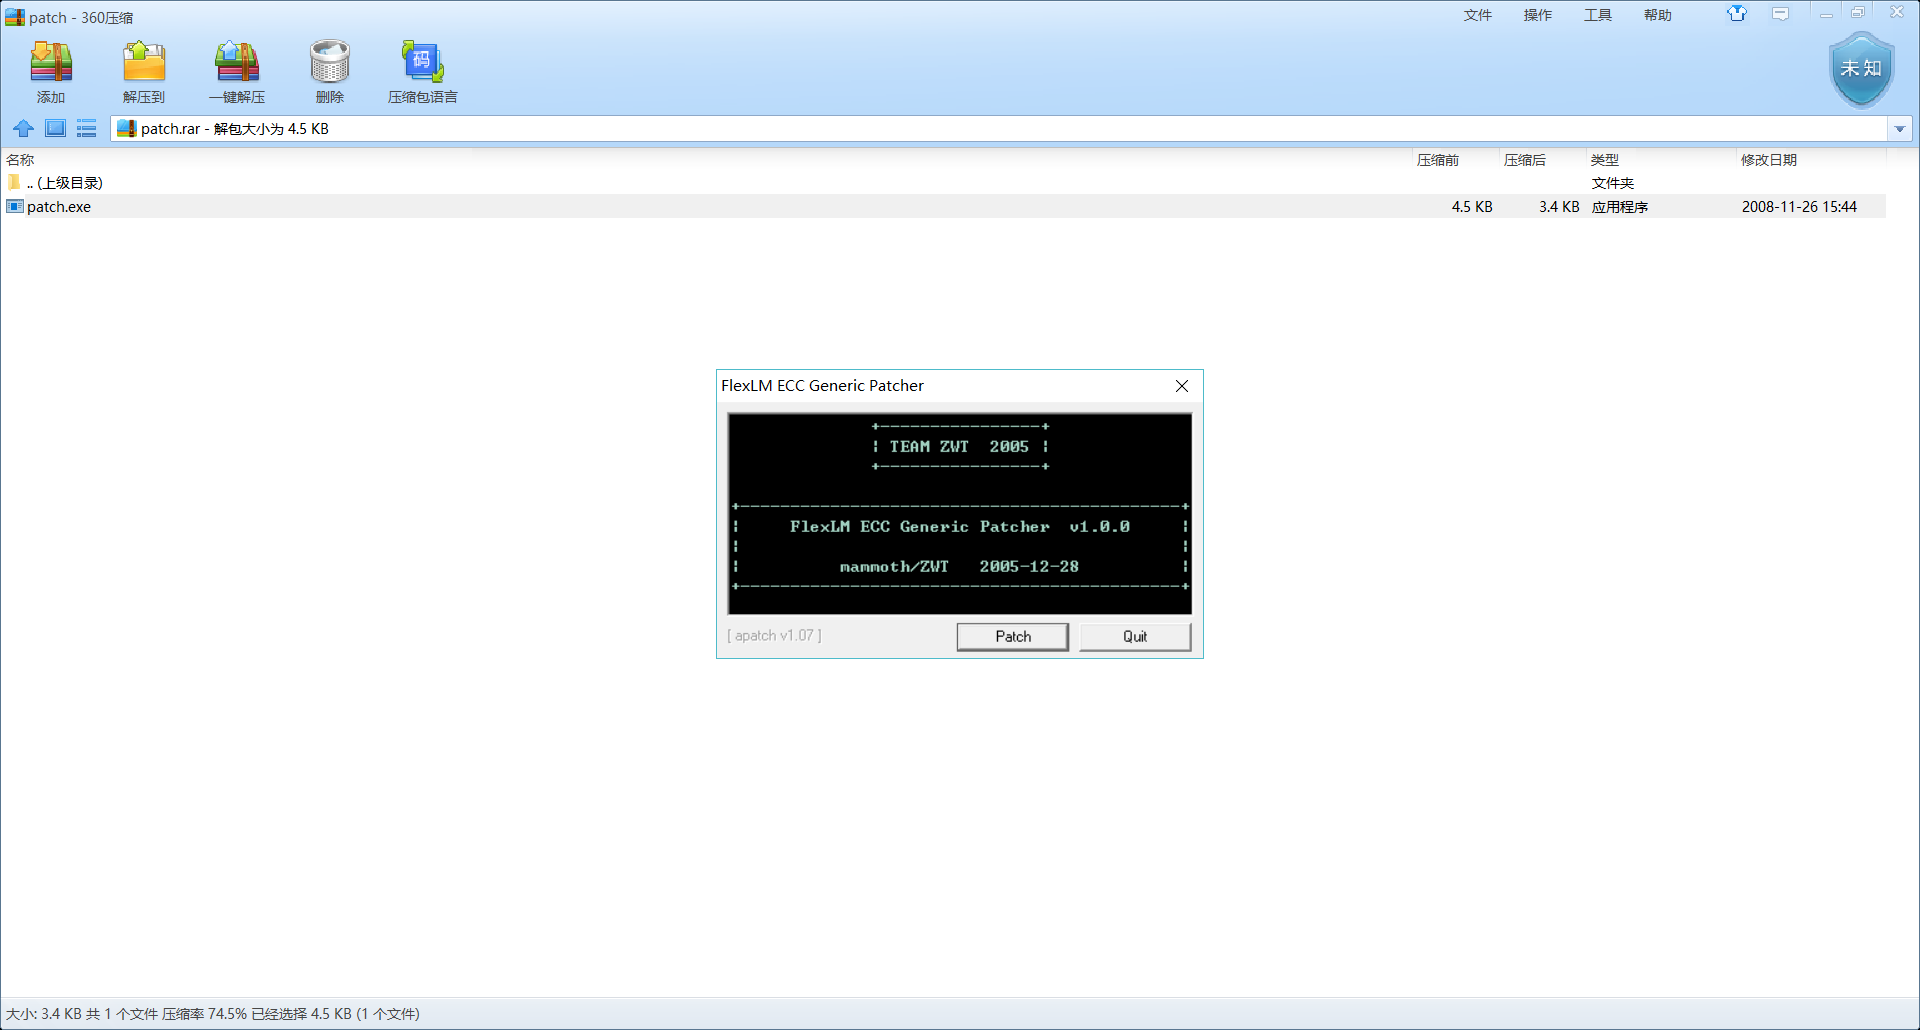The height and width of the screenshot is (1030, 1920).
Task: Click the patch.rar address path field
Action: coord(1000,129)
